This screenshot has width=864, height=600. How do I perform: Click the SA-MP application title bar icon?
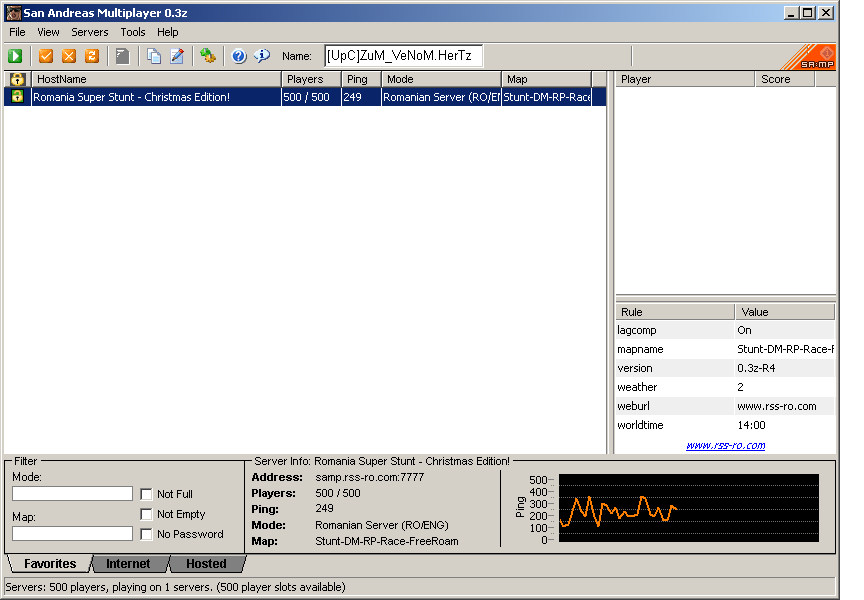pyautogui.click(x=13, y=13)
